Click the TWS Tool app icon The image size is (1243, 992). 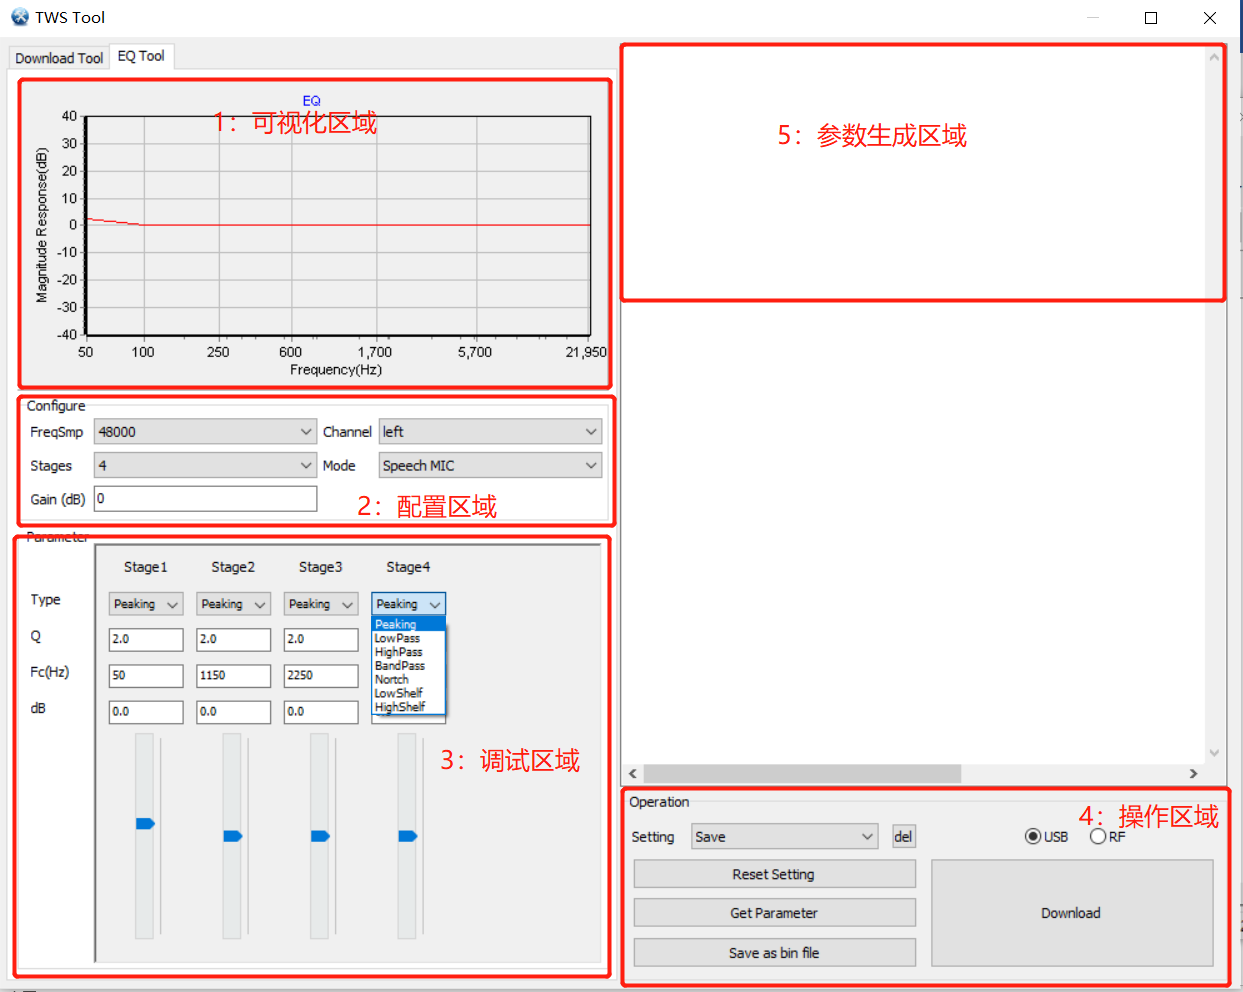click(x=20, y=17)
